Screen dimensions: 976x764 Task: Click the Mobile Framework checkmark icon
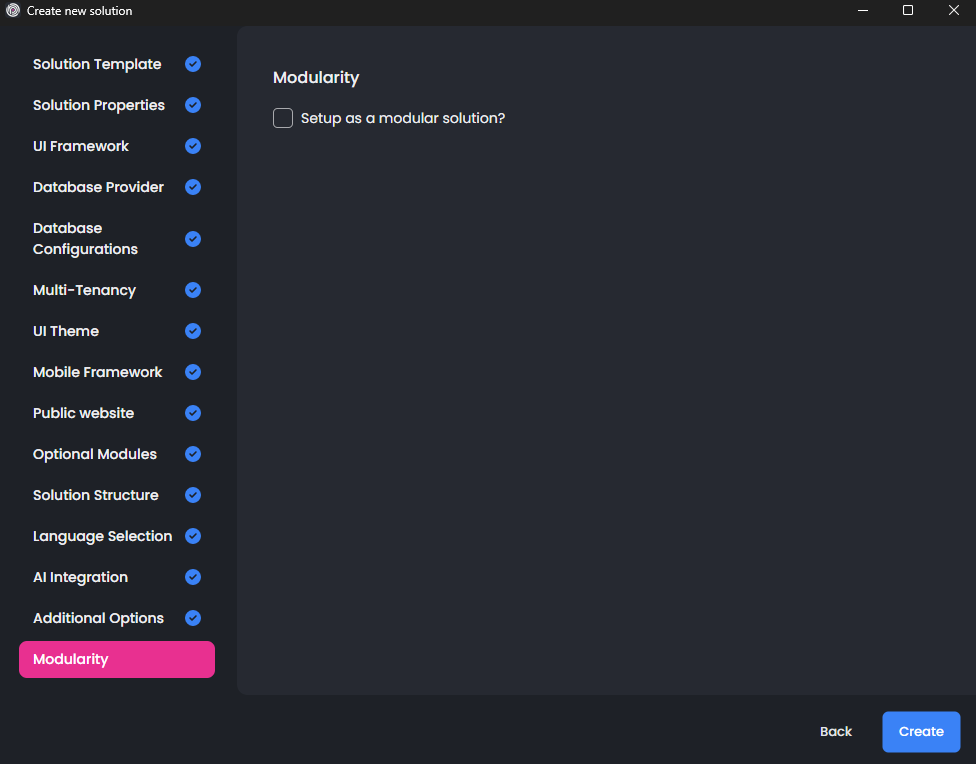tap(193, 372)
